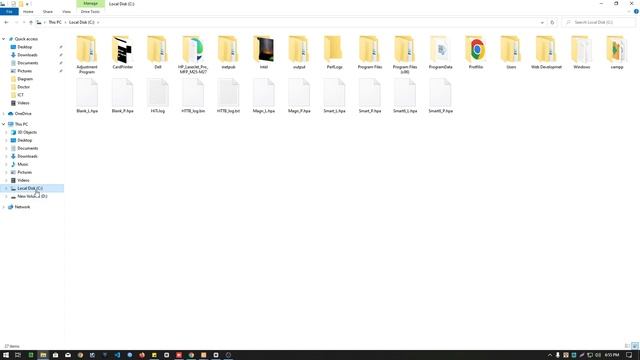
Task: Open address bar history dropdown
Action: [x=542, y=22]
